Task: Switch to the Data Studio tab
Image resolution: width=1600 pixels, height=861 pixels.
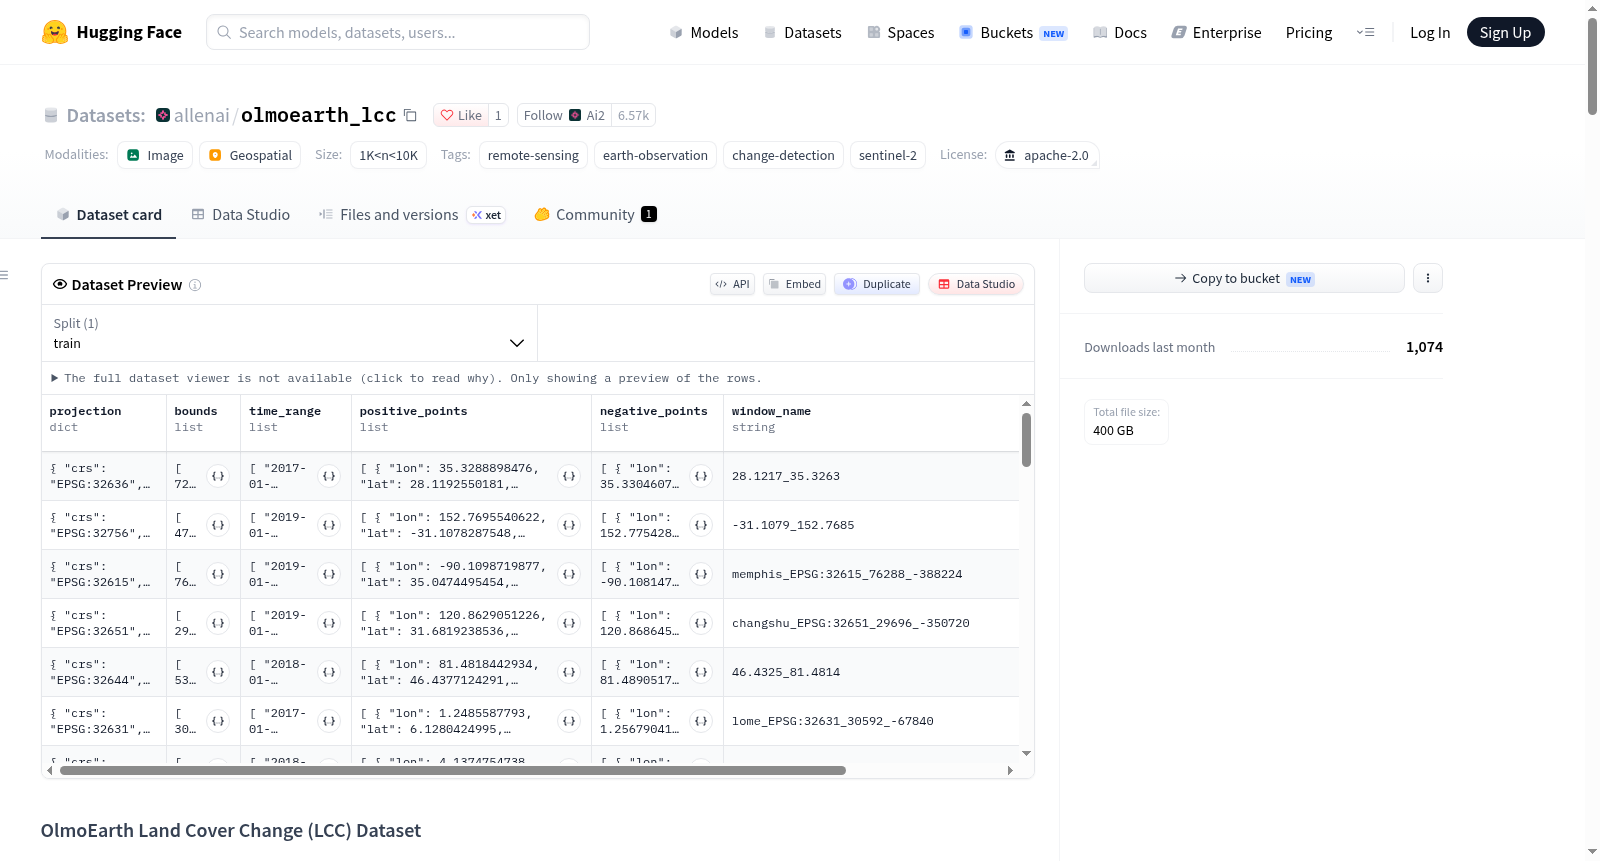Action: 241,215
